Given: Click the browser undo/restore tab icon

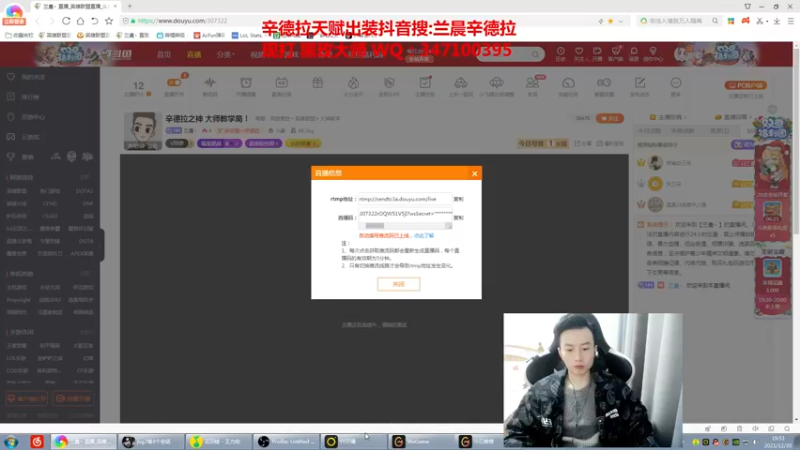Looking at the screenshot, I should pyautogui.click(x=94, y=21).
